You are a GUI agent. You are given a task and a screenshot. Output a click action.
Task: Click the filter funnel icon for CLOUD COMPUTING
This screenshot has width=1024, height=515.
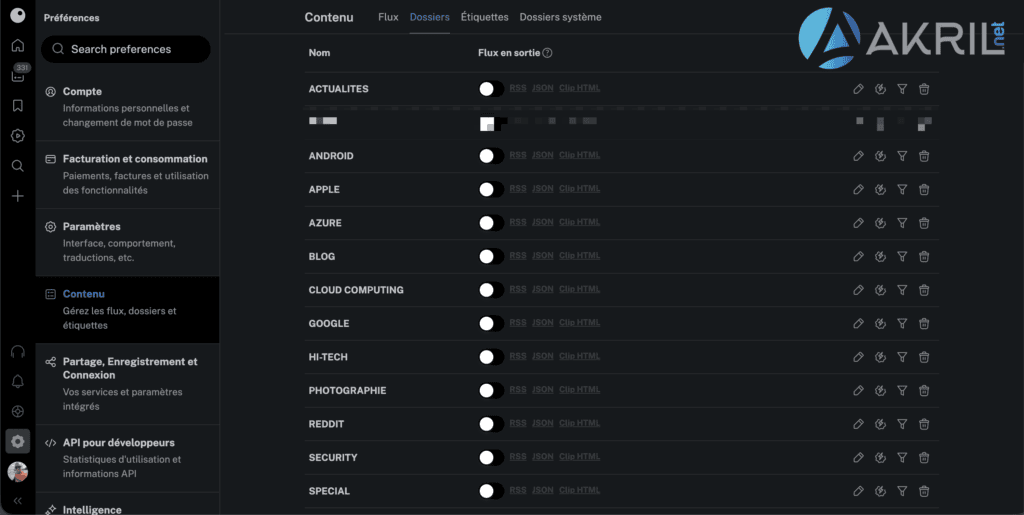pos(902,290)
